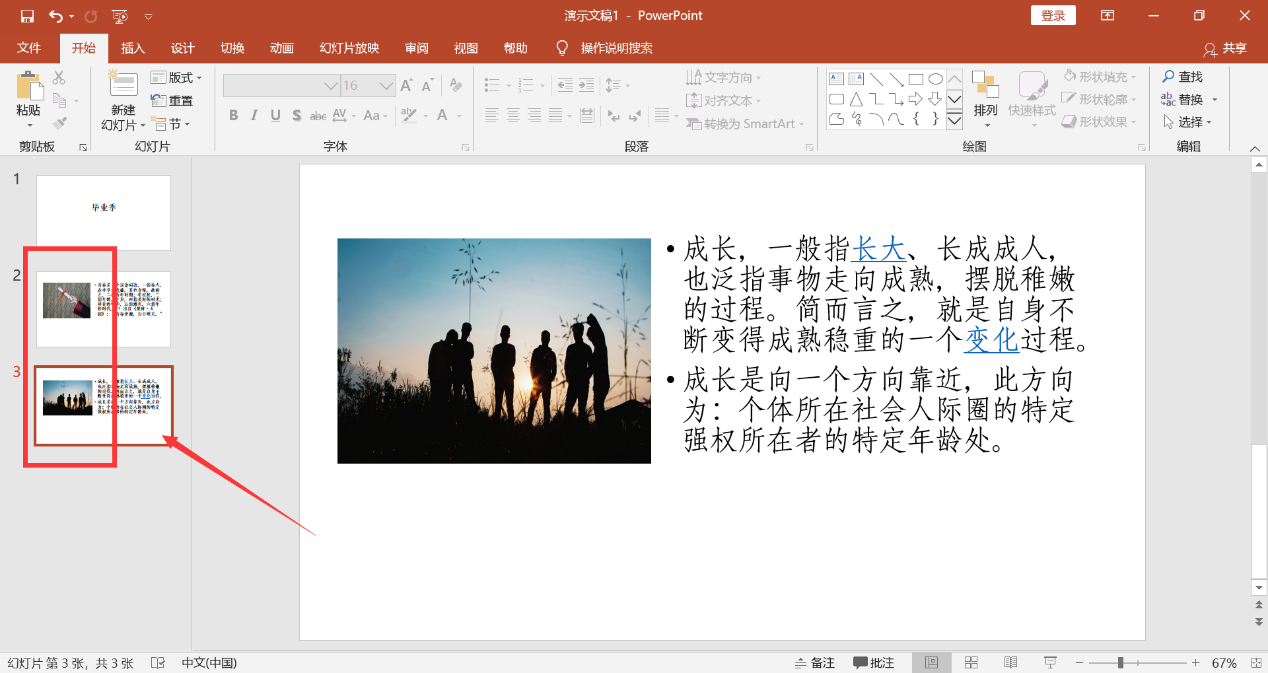
Task: Click the Cut scissors icon
Action: 59,78
